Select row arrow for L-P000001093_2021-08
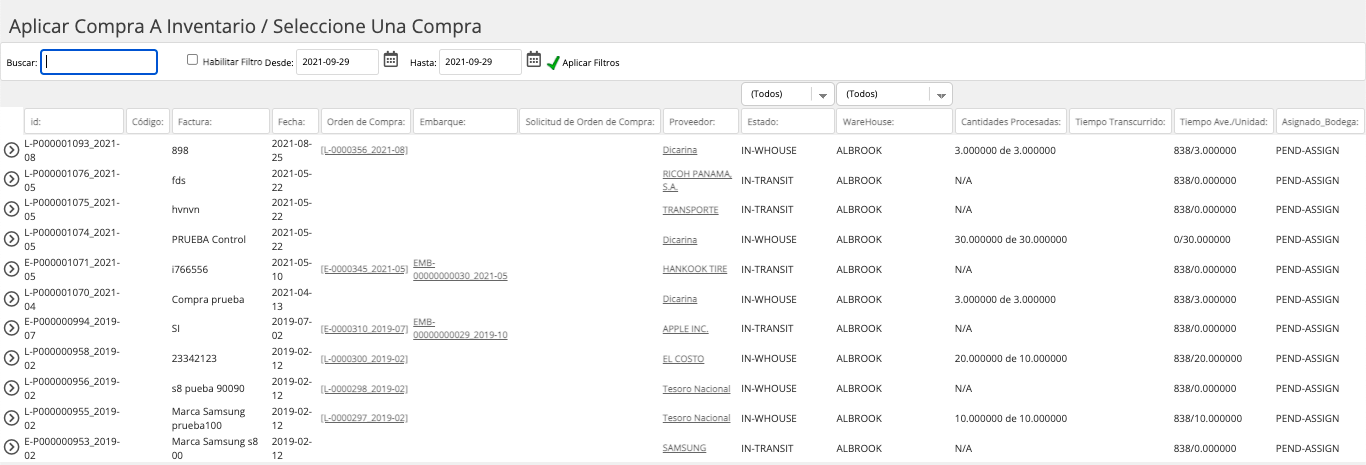Viewport: 1366px width, 465px height. point(12,150)
